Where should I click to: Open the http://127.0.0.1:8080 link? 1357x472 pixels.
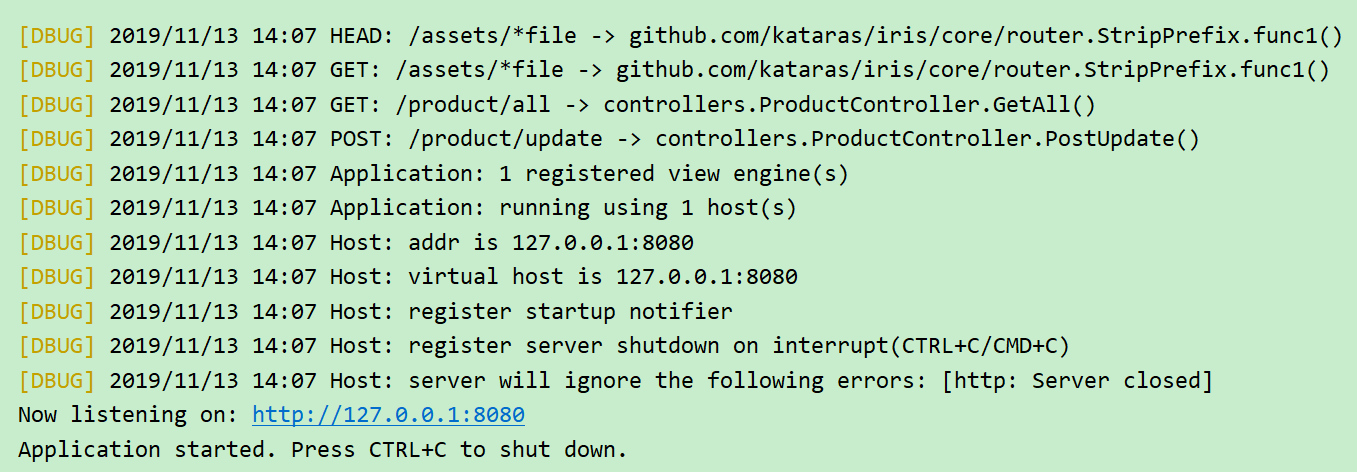click(x=388, y=415)
